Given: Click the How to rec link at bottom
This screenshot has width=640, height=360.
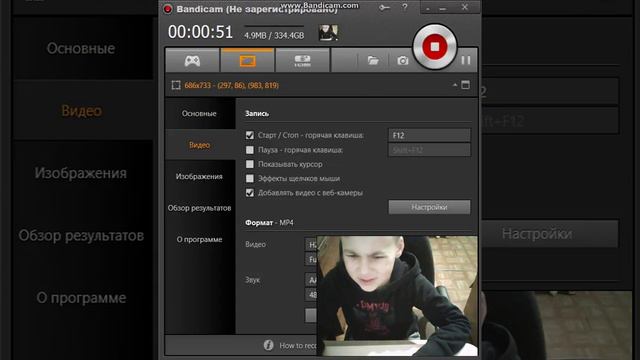Looking at the screenshot, I should point(298,345).
